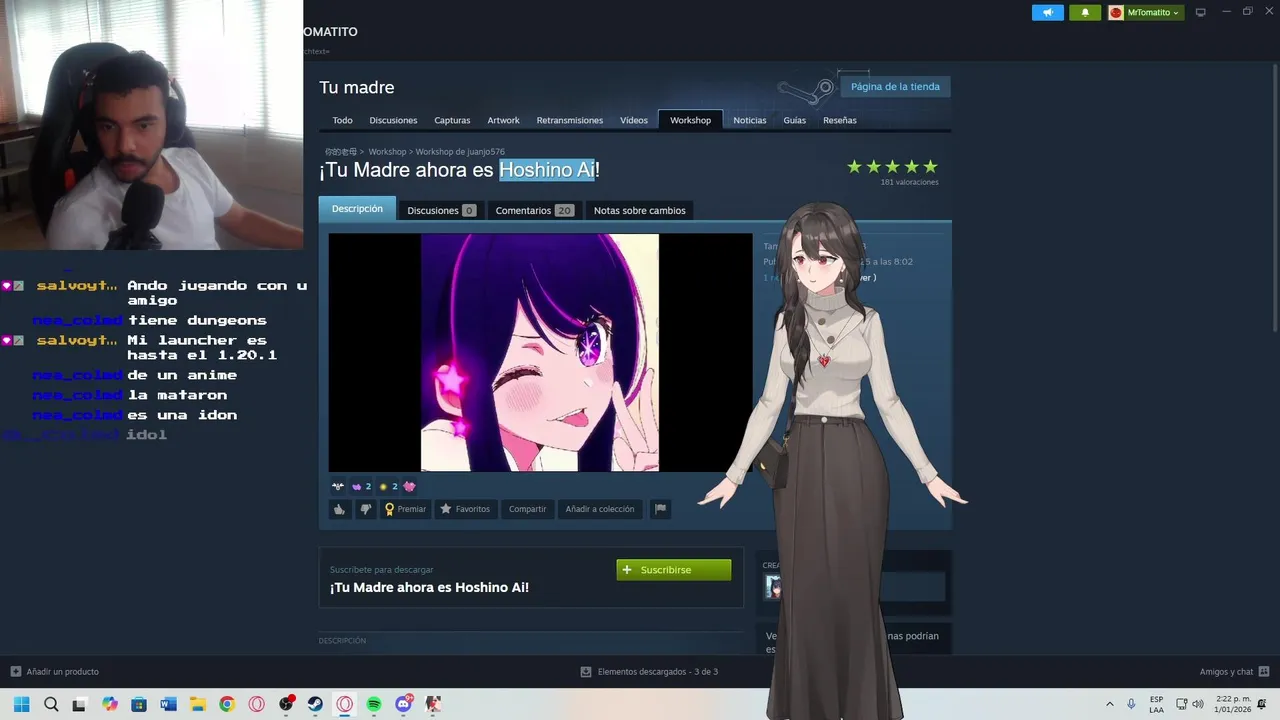Viewport: 1280px width, 720px height.
Task: Open the Noticias tab
Action: tap(750, 120)
